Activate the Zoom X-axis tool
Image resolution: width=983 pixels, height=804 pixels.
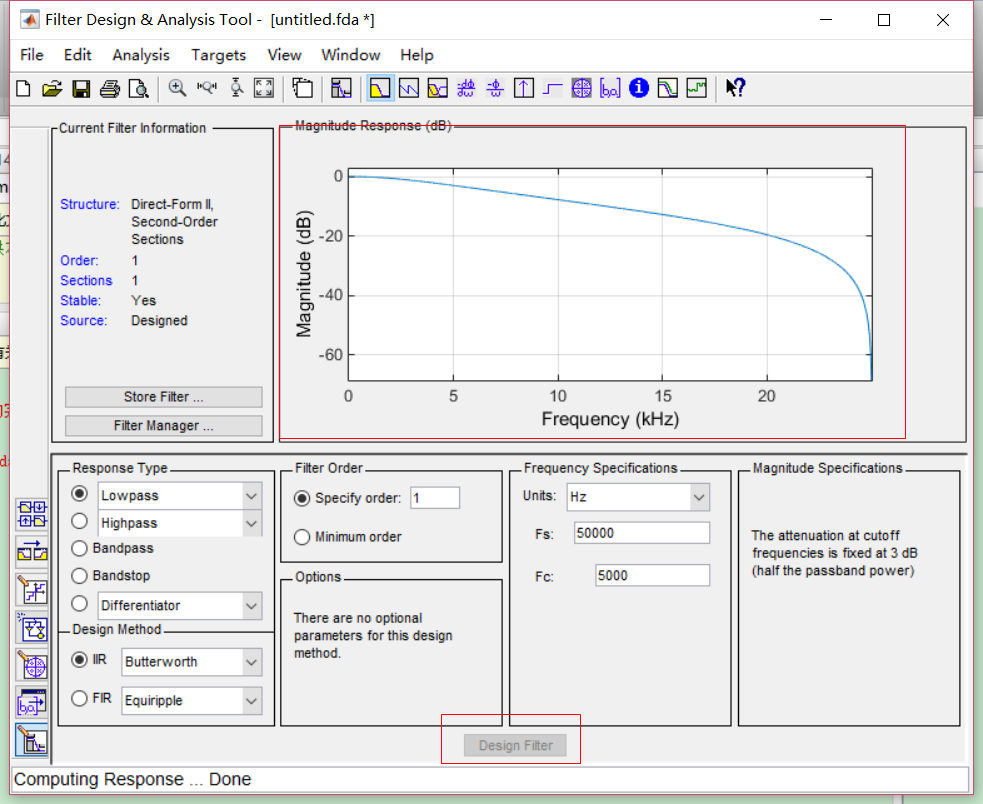[206, 88]
